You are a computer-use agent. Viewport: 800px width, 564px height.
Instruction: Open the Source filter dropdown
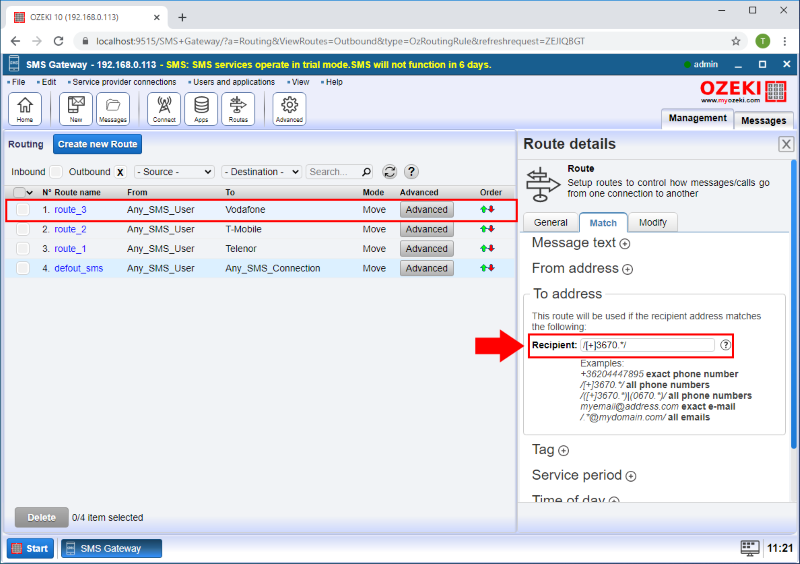(174, 172)
